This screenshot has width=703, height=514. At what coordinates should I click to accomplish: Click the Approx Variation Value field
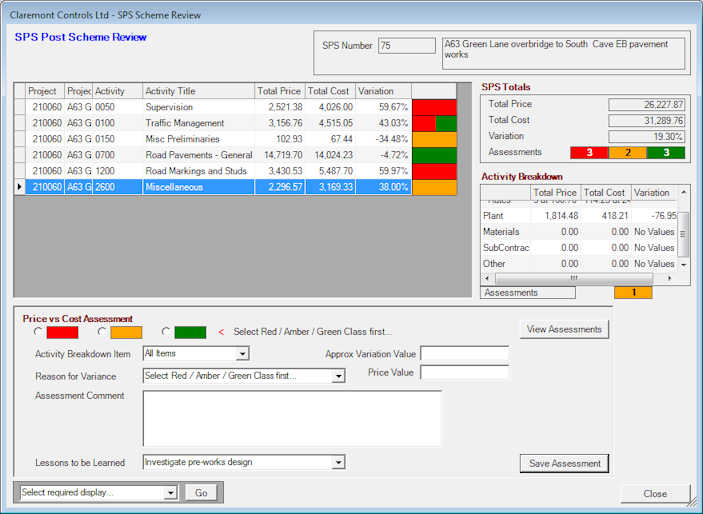tap(464, 353)
